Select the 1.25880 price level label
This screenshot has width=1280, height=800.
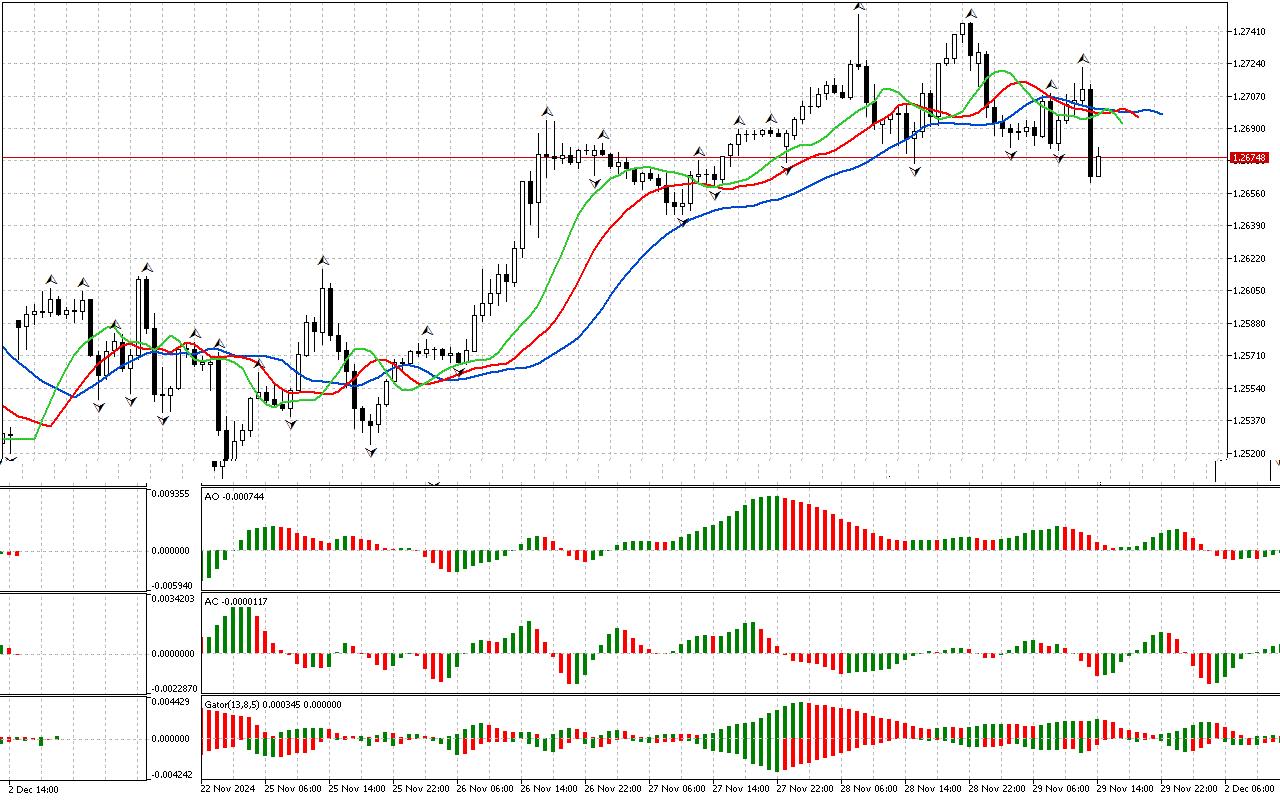(x=1251, y=324)
